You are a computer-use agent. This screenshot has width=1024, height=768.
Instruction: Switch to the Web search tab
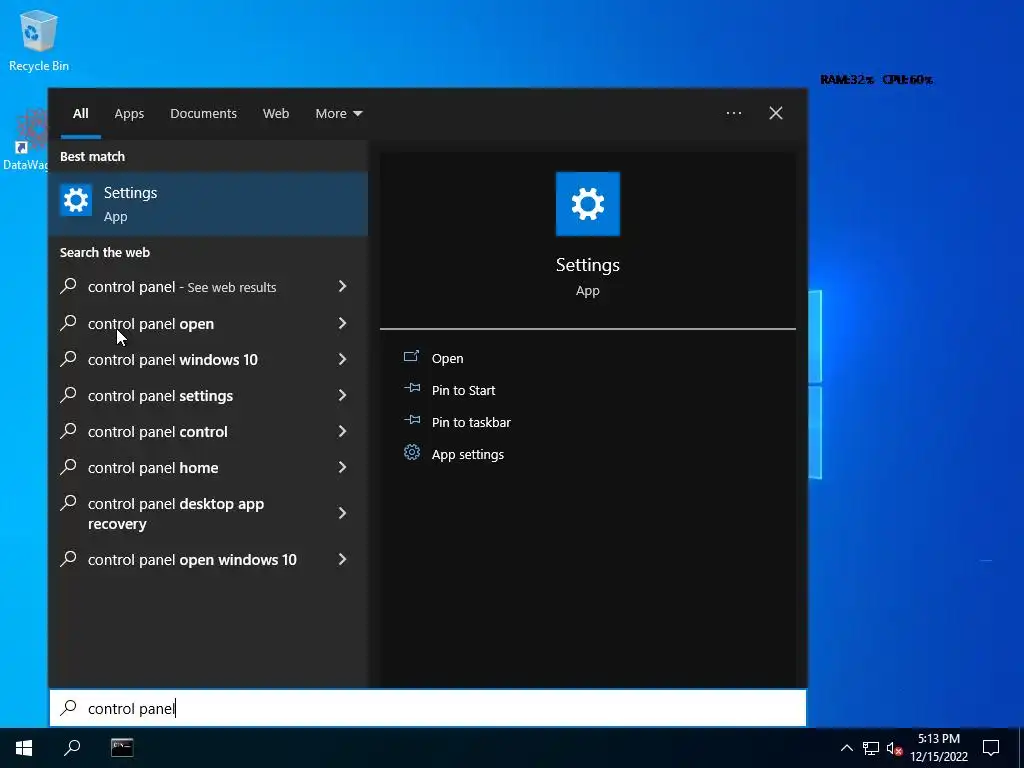click(x=276, y=114)
